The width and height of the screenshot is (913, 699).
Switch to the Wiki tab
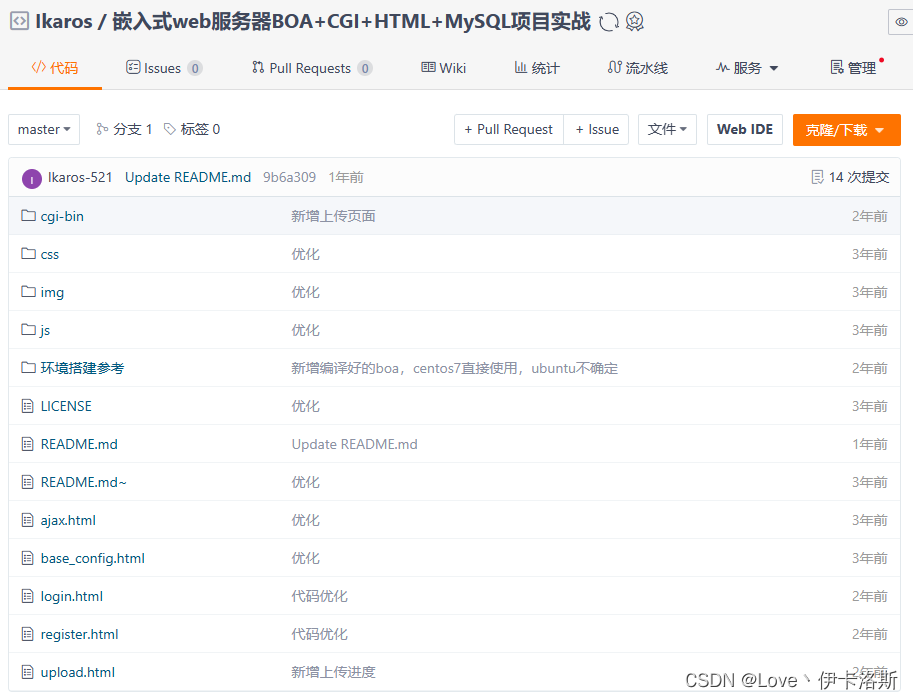tap(443, 68)
